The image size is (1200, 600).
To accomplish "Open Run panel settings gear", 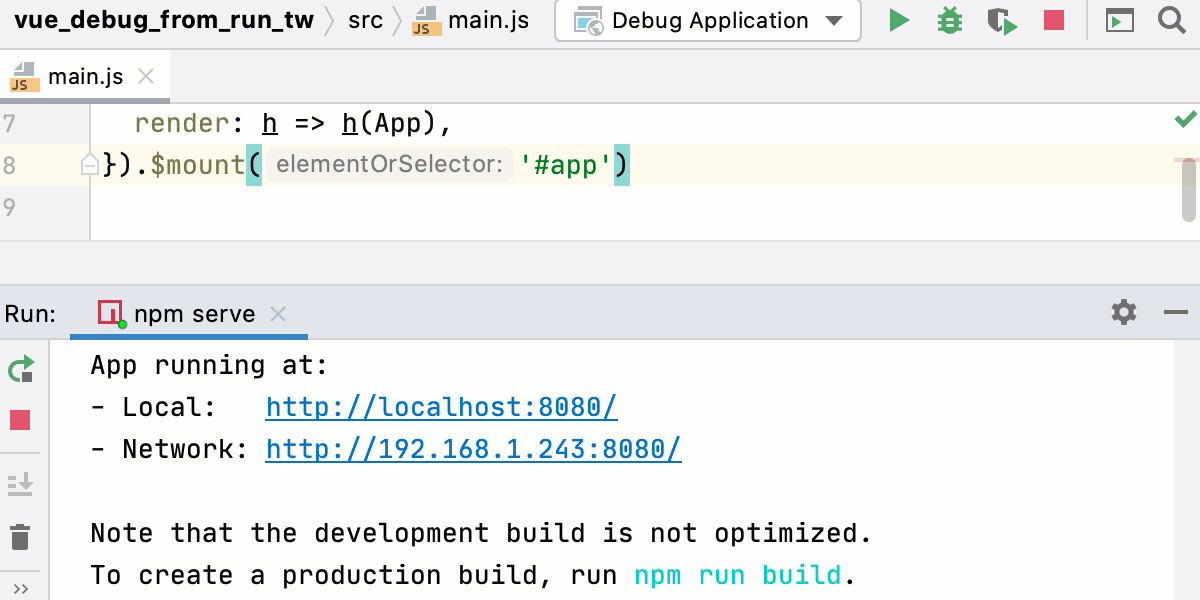I will point(1124,313).
